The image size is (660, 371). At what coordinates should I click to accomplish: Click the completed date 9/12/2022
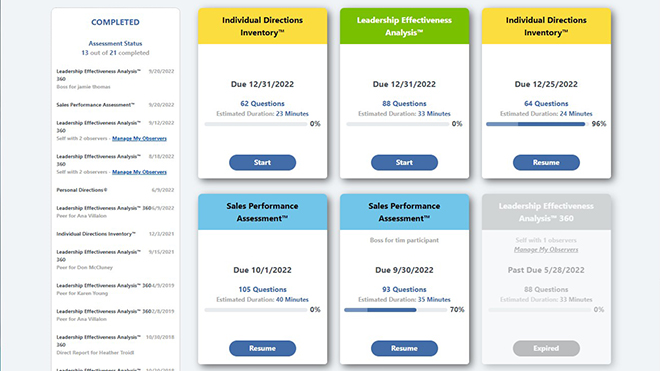click(x=161, y=123)
